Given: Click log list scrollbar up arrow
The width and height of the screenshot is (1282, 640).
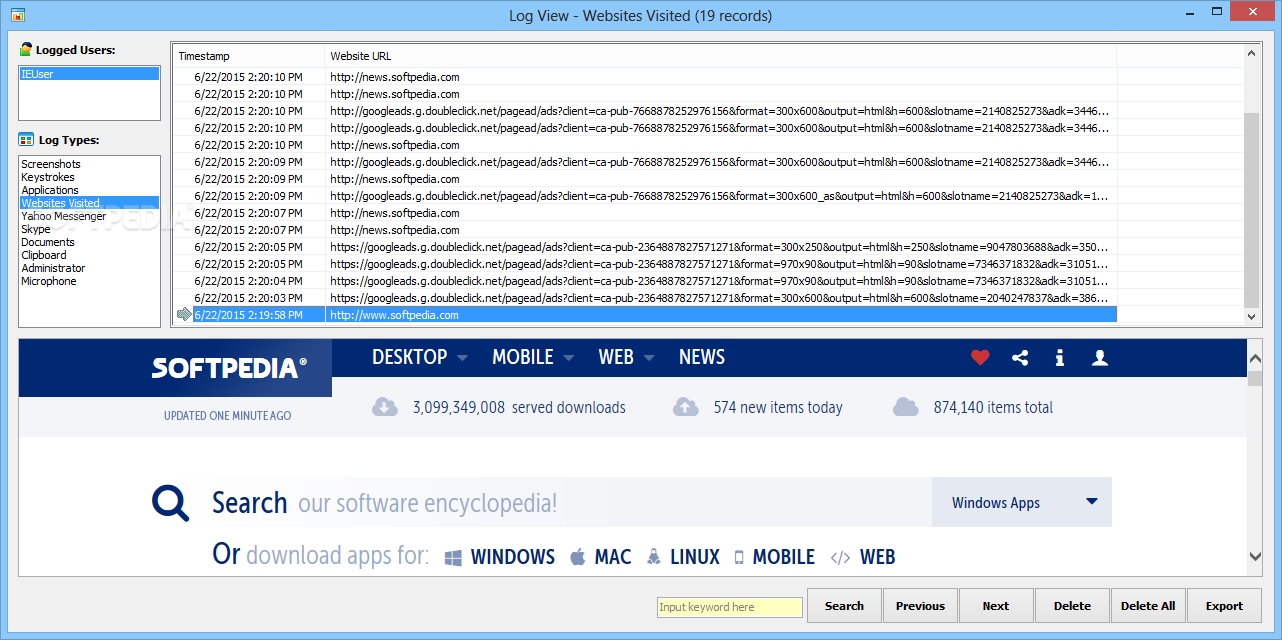Looking at the screenshot, I should (1252, 53).
